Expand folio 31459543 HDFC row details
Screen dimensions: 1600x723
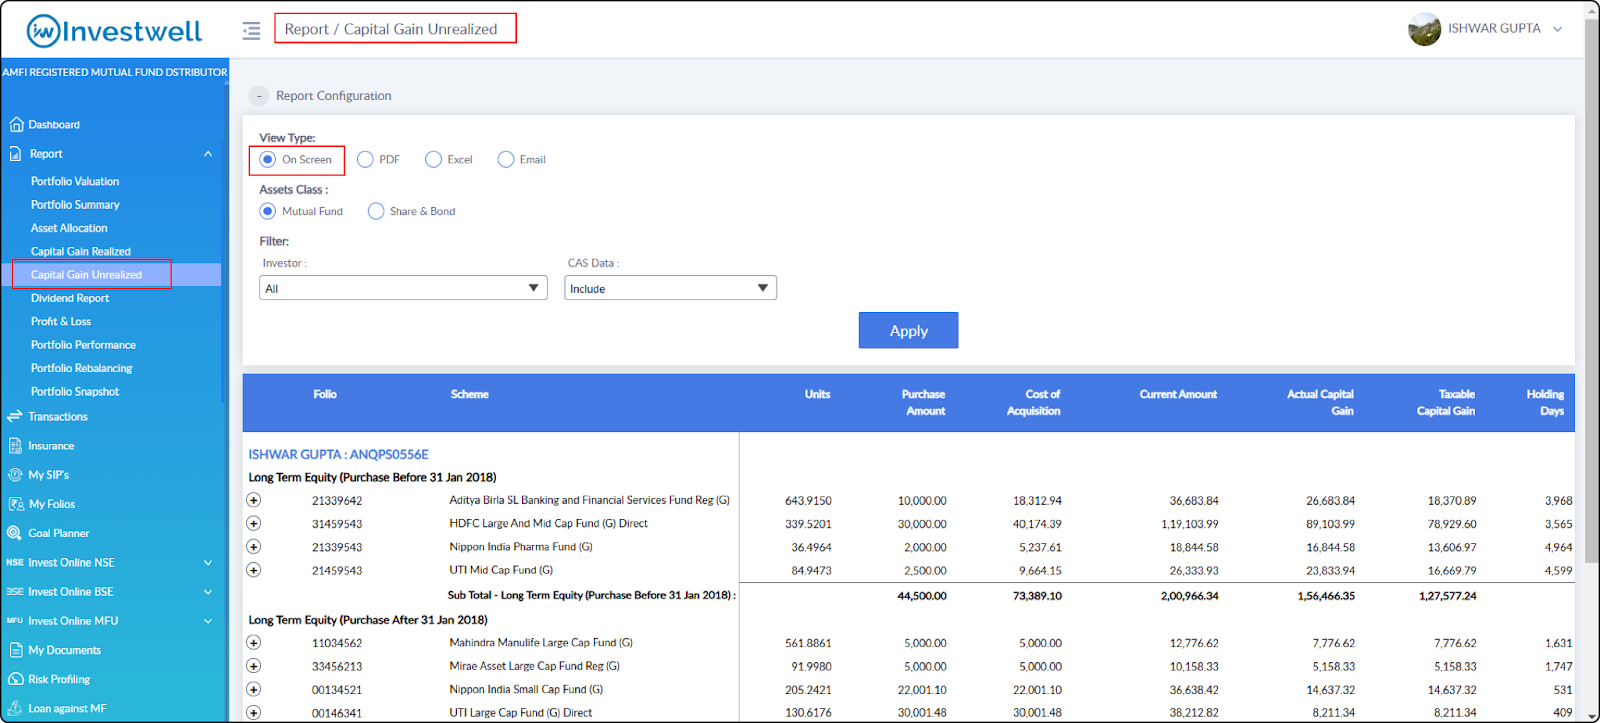coord(254,523)
